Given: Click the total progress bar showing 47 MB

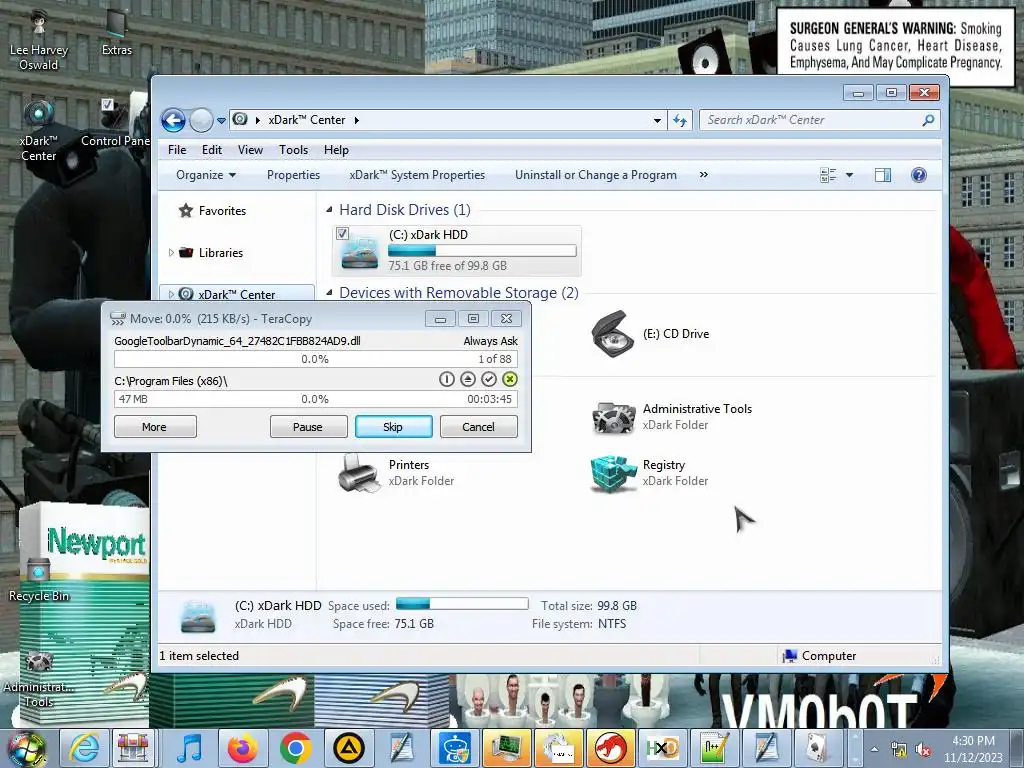Looking at the screenshot, I should [316, 399].
